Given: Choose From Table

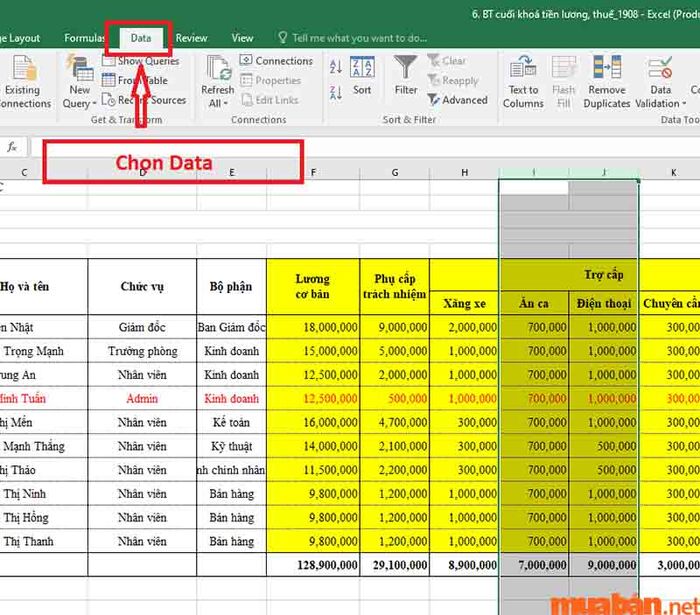Looking at the screenshot, I should 135,80.
